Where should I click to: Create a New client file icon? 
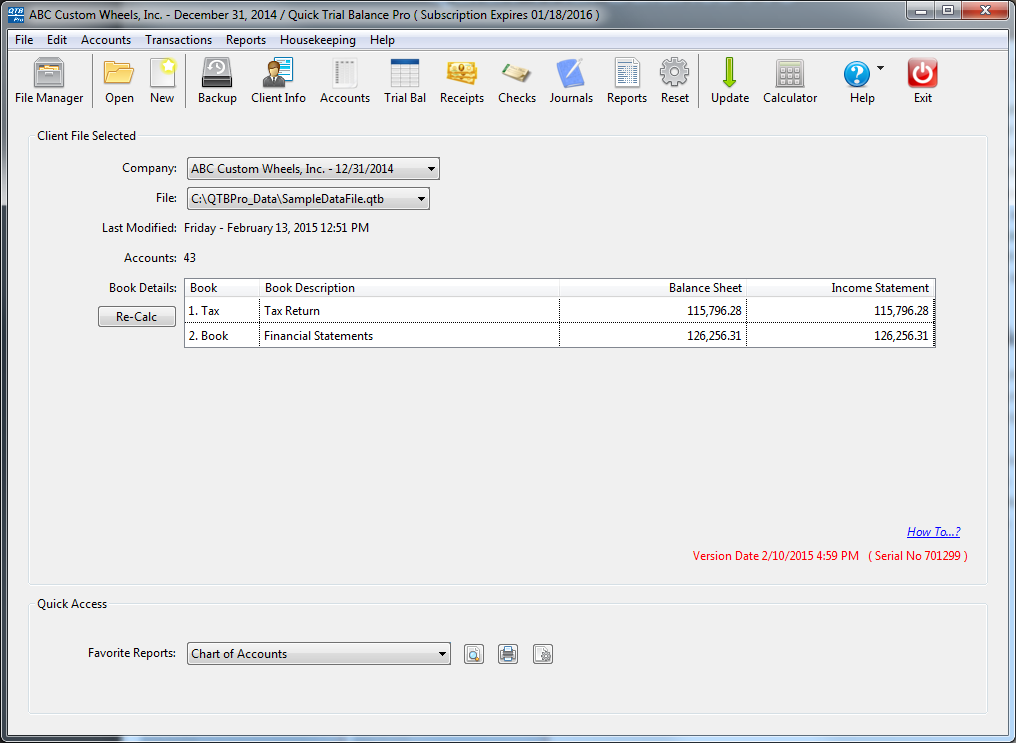(x=162, y=80)
